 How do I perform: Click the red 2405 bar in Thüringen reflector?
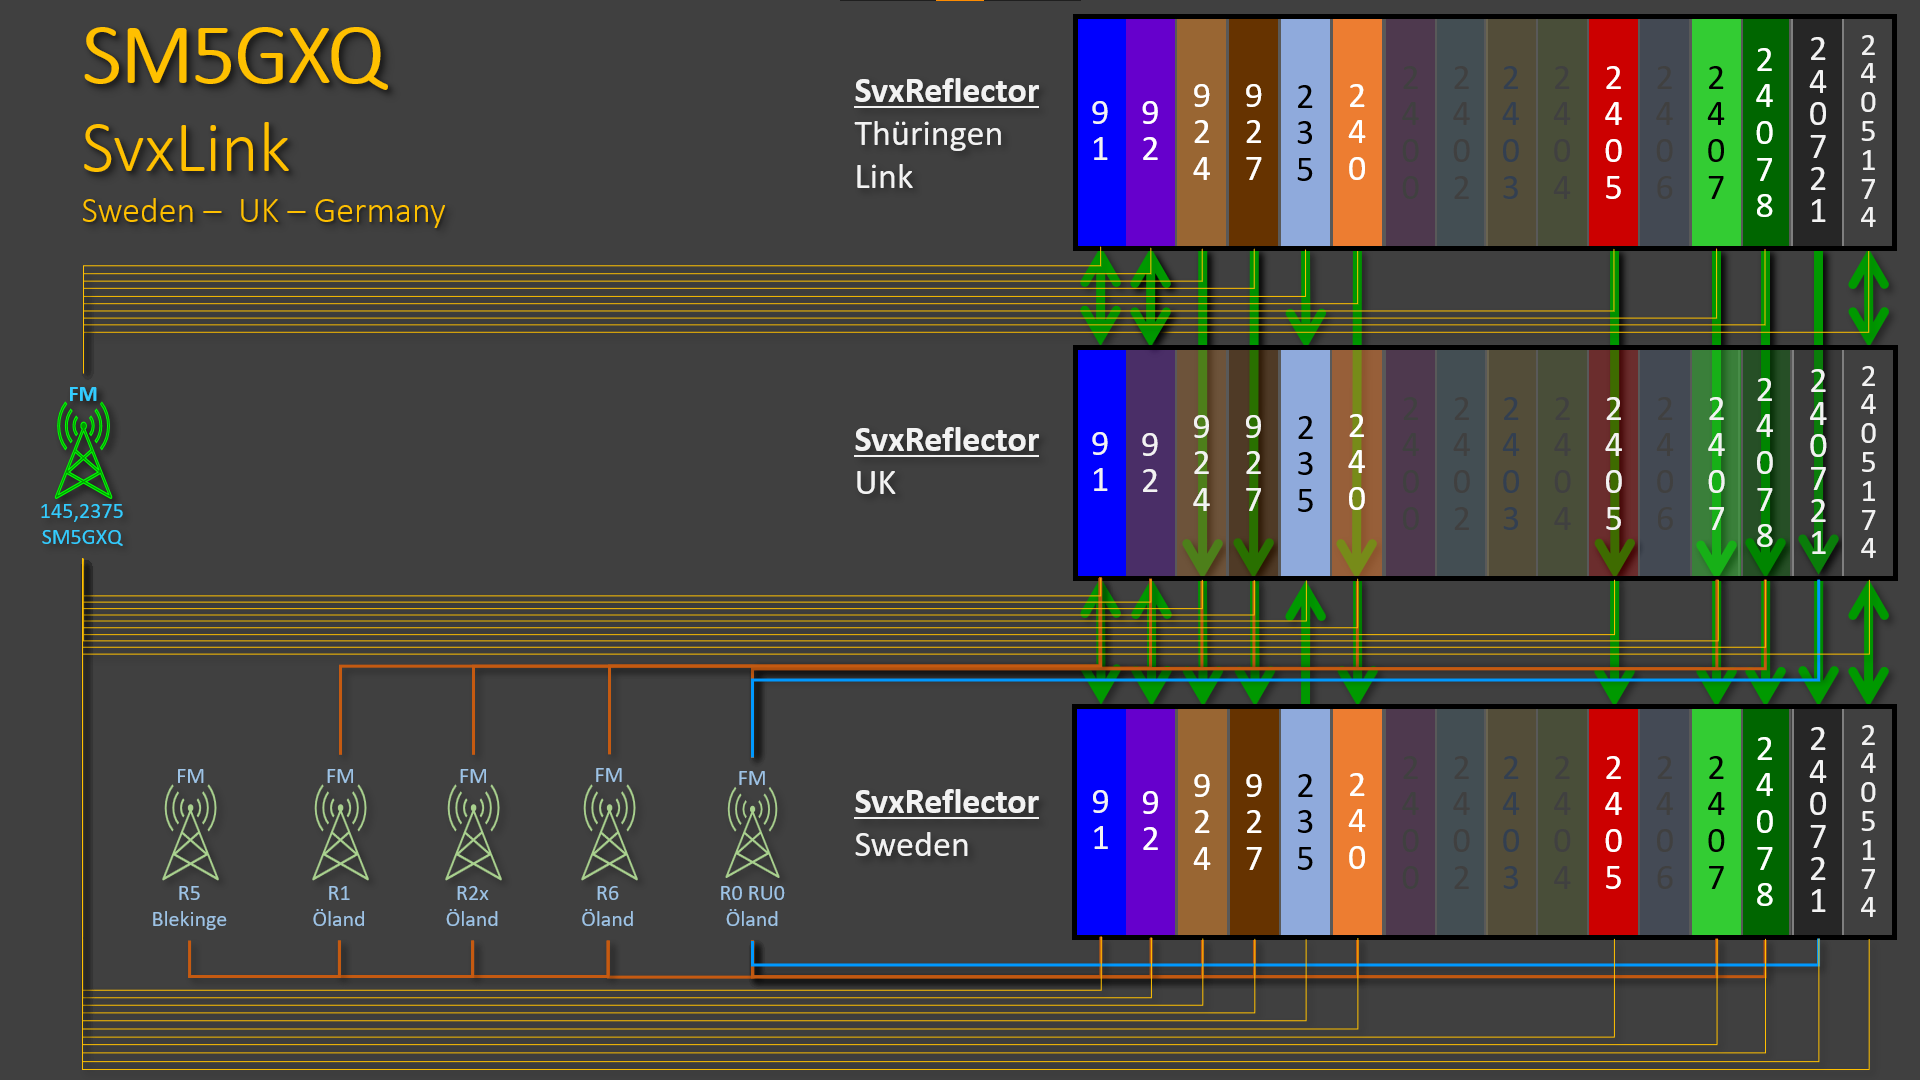coord(1613,132)
